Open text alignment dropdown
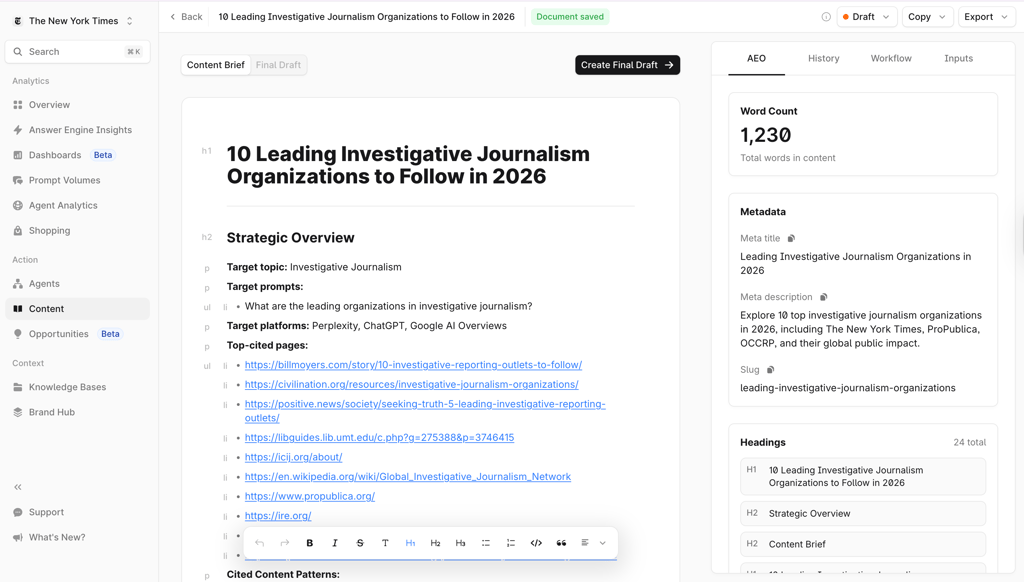 coord(593,543)
